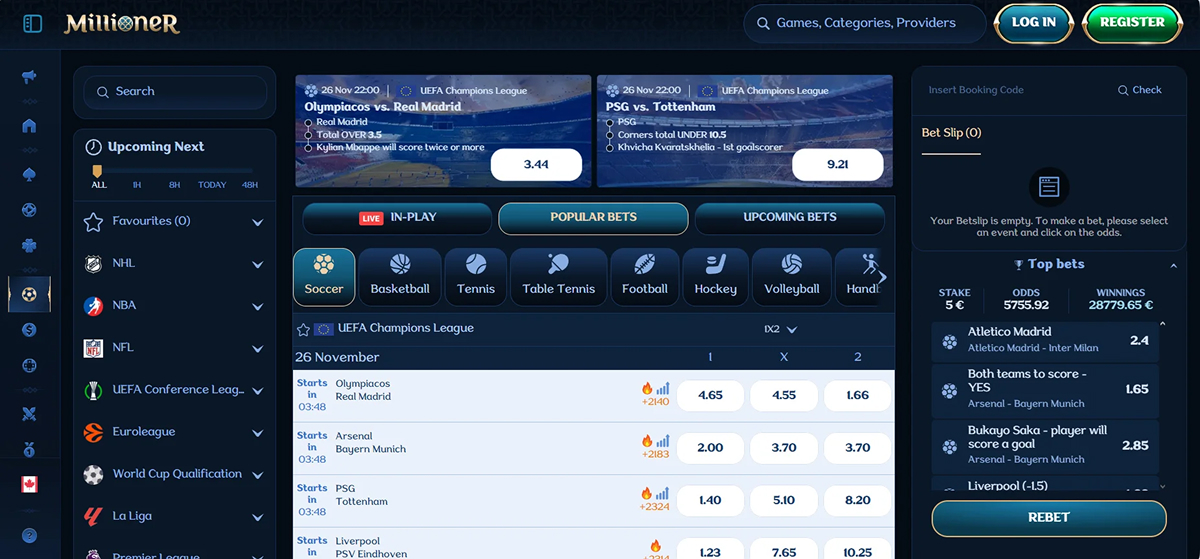This screenshot has height=559, width=1200.
Task: Select the Basketball sport icon
Action: tap(400, 275)
